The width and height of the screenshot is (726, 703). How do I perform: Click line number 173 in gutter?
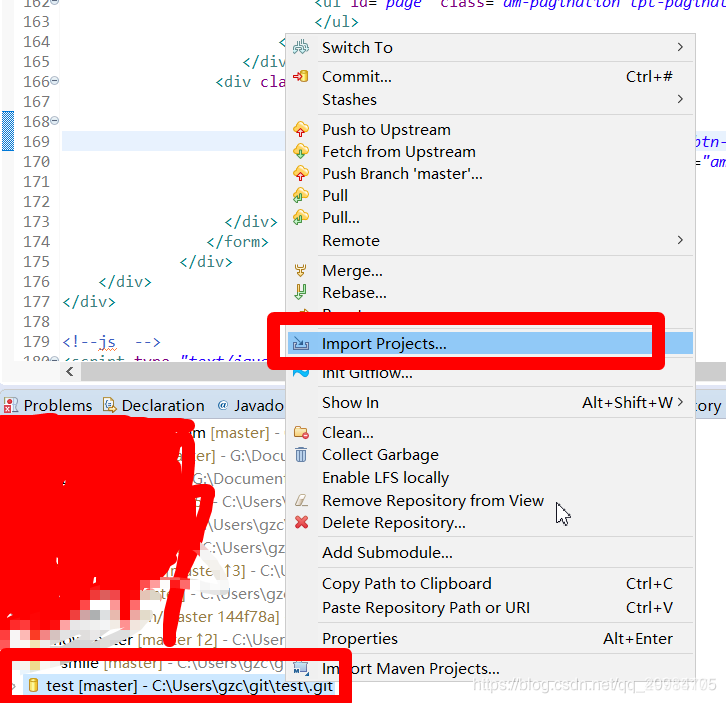36,221
